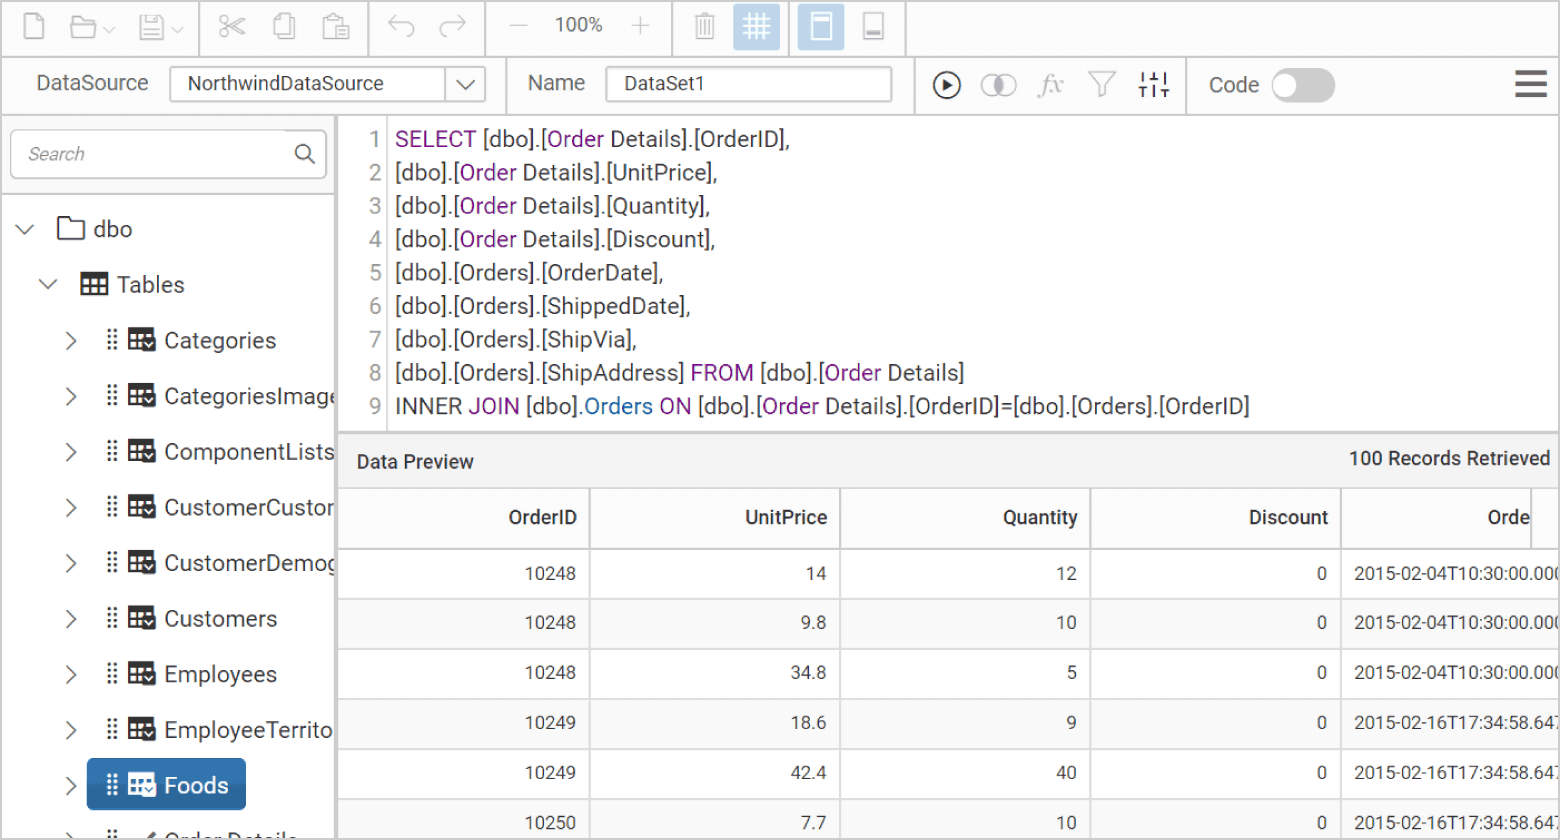Viewport: 1560px width, 840px height.
Task: Open the filter funnel icon
Action: [x=1101, y=85]
